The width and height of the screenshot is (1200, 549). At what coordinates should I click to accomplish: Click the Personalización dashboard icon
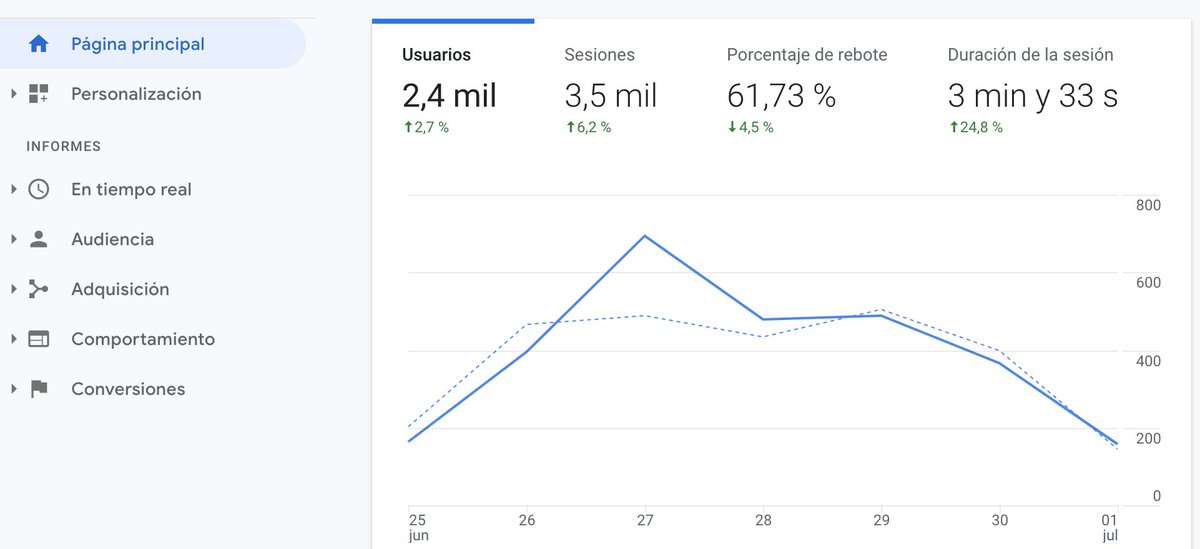38,94
